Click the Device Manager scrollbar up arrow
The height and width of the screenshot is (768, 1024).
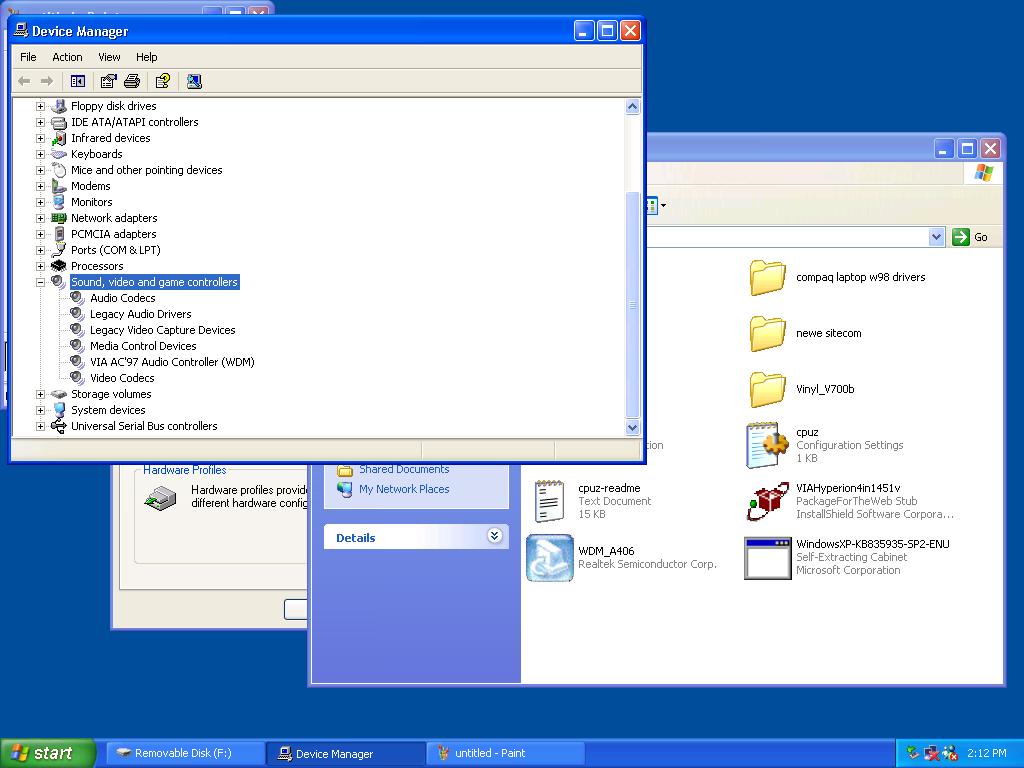[x=632, y=106]
